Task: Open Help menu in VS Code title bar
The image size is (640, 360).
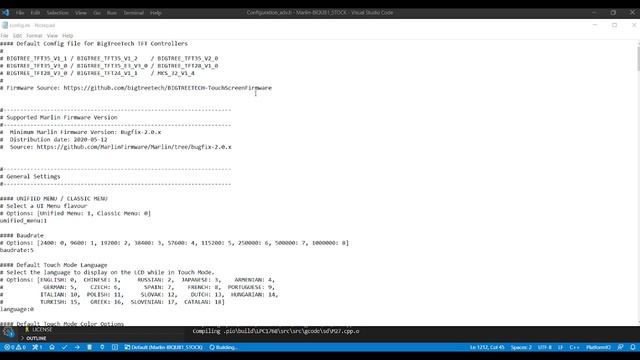Action: [156, 13]
